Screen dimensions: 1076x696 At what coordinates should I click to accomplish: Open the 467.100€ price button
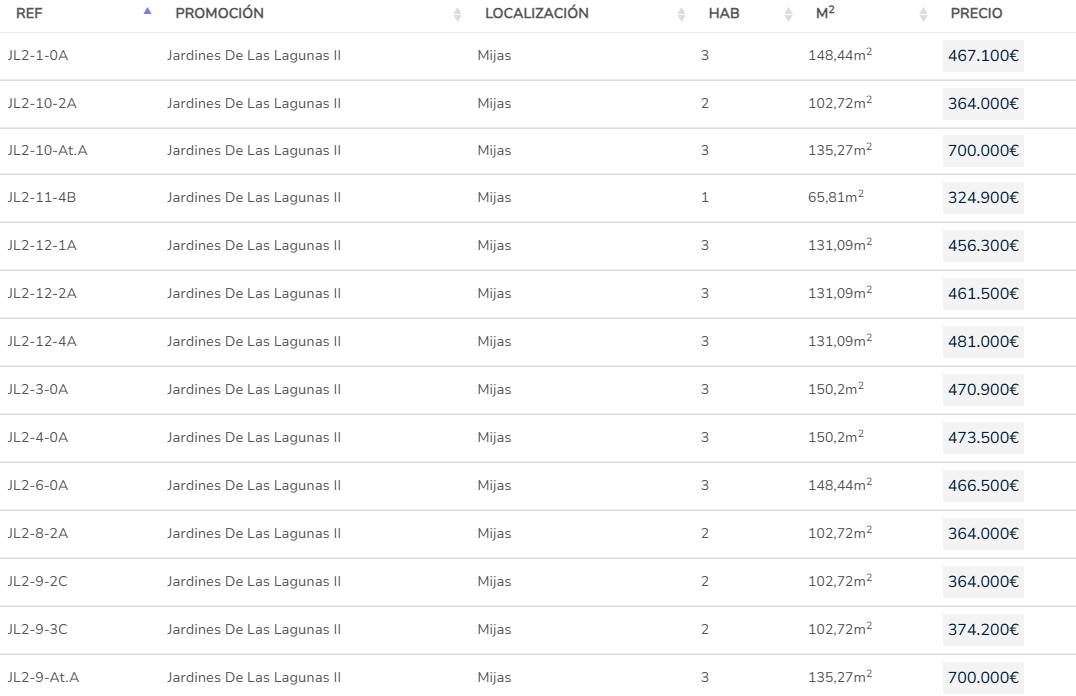coord(983,55)
